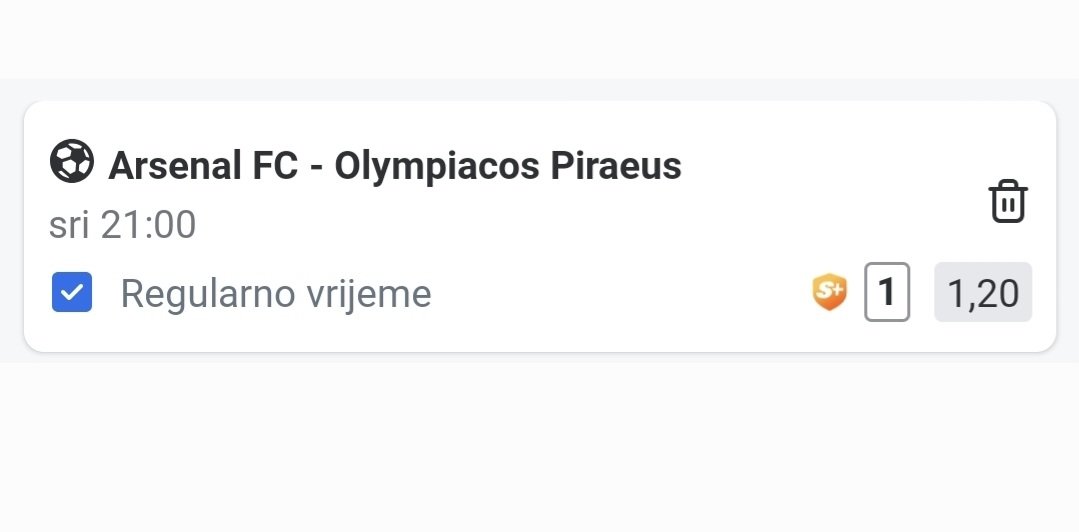Delete the Arsenal FC bet with trash icon
Screen dimensions: 1079x532
tap(1008, 201)
